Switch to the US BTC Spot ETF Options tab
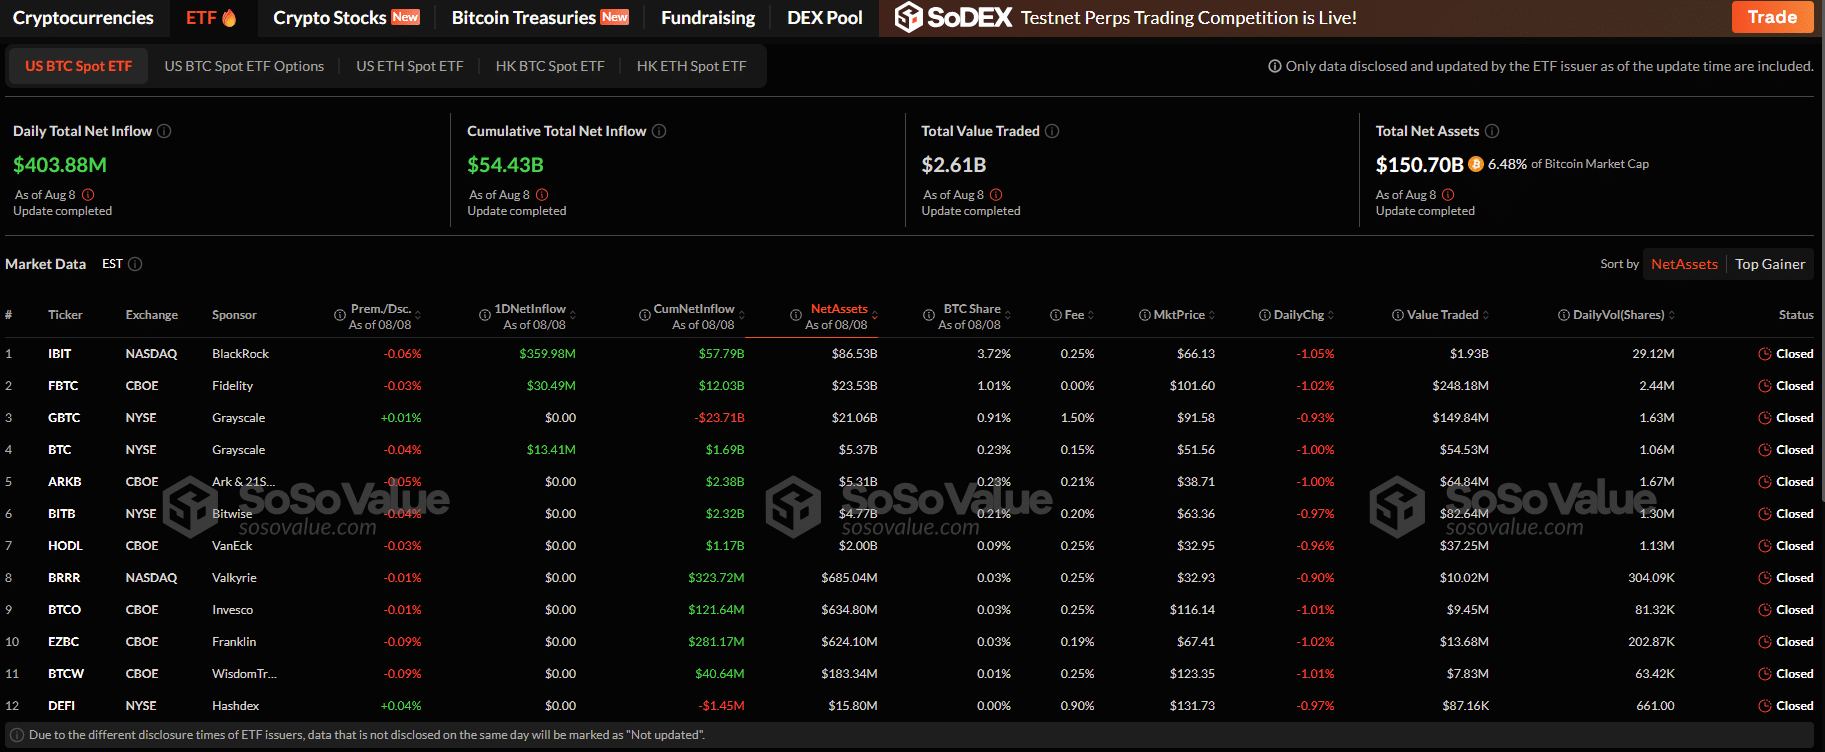 244,66
